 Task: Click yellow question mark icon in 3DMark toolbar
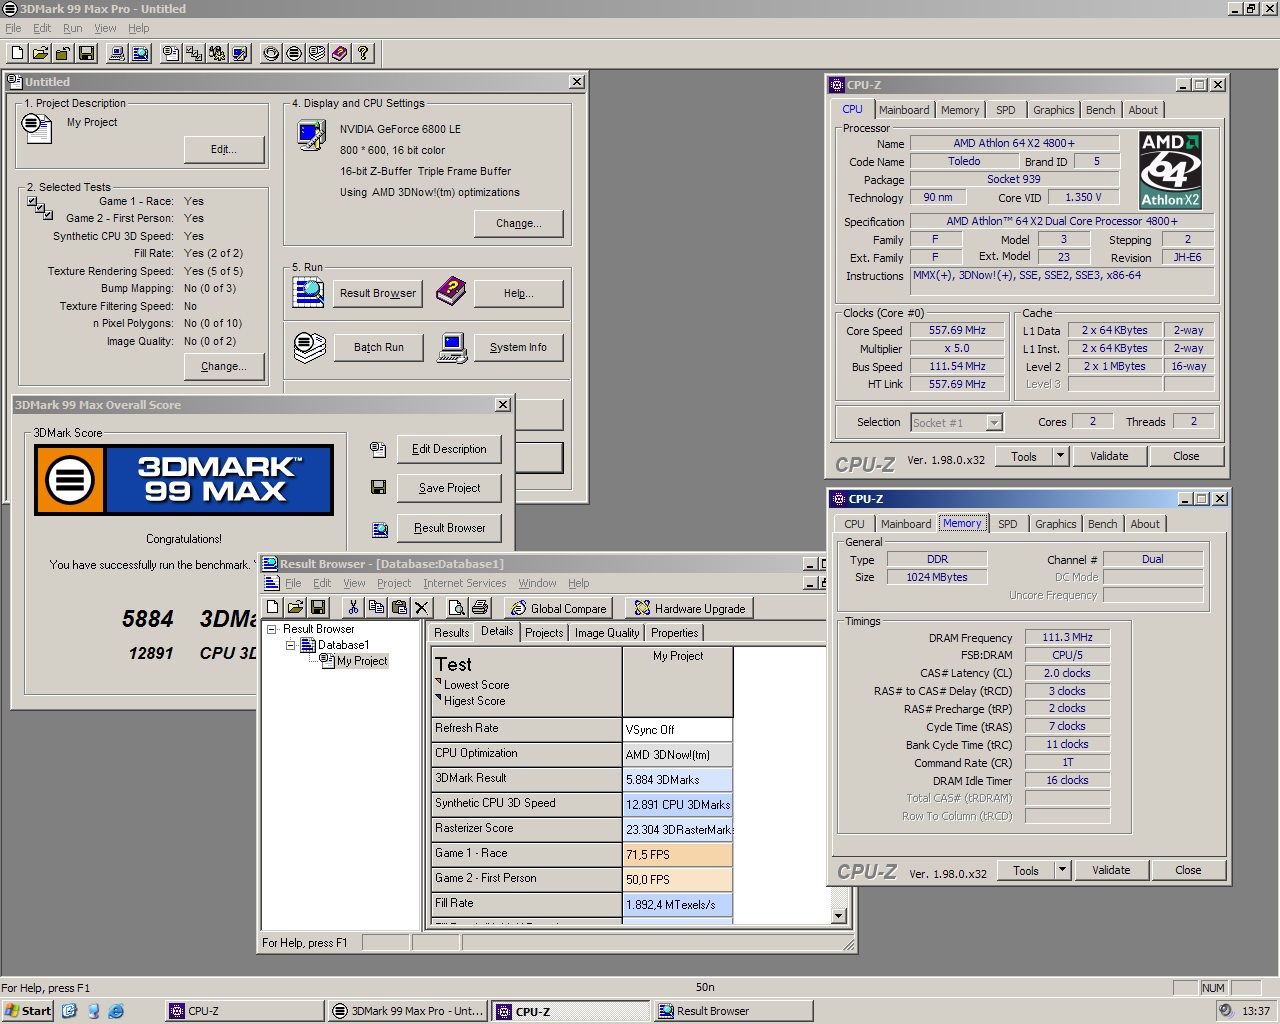(x=363, y=53)
